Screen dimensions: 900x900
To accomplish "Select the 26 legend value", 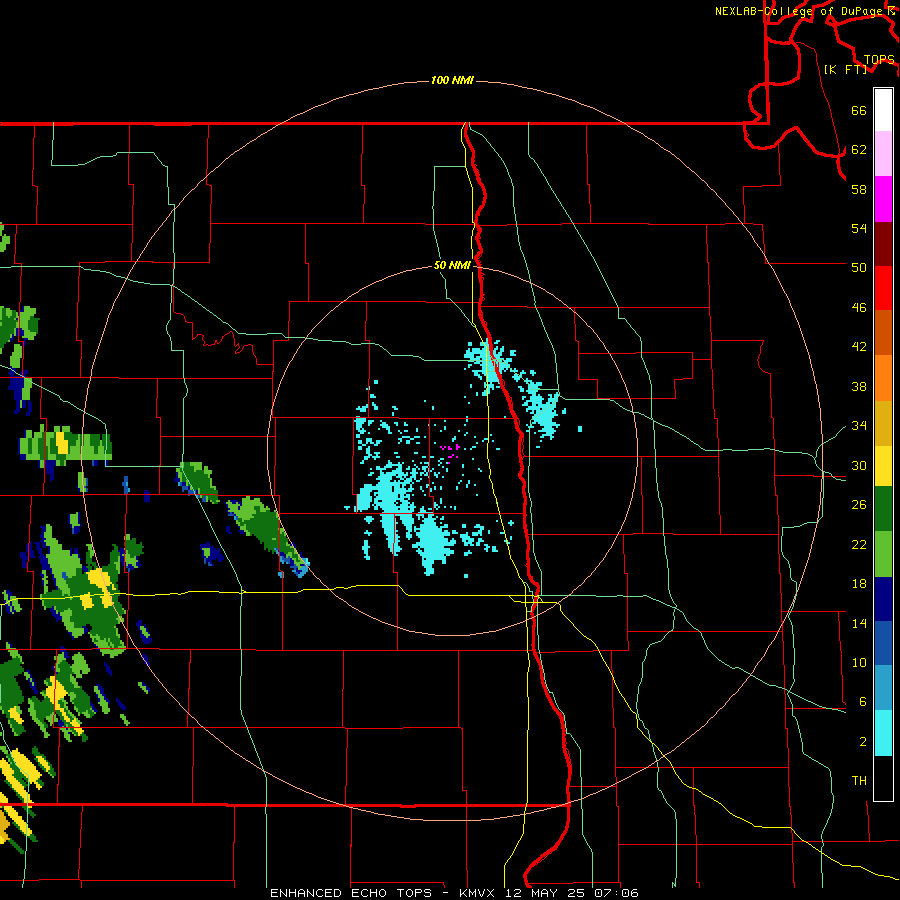I will pos(859,505).
